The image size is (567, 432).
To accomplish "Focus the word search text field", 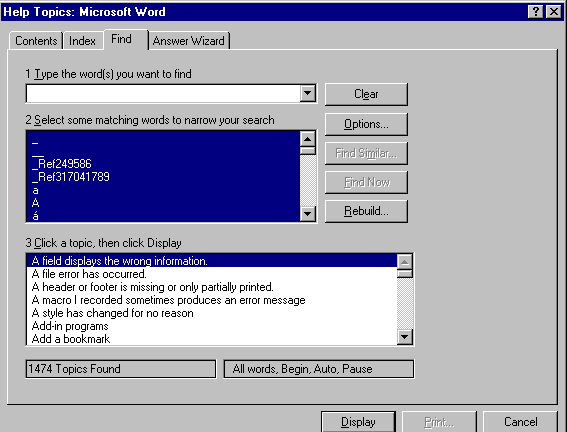I will tap(163, 94).
